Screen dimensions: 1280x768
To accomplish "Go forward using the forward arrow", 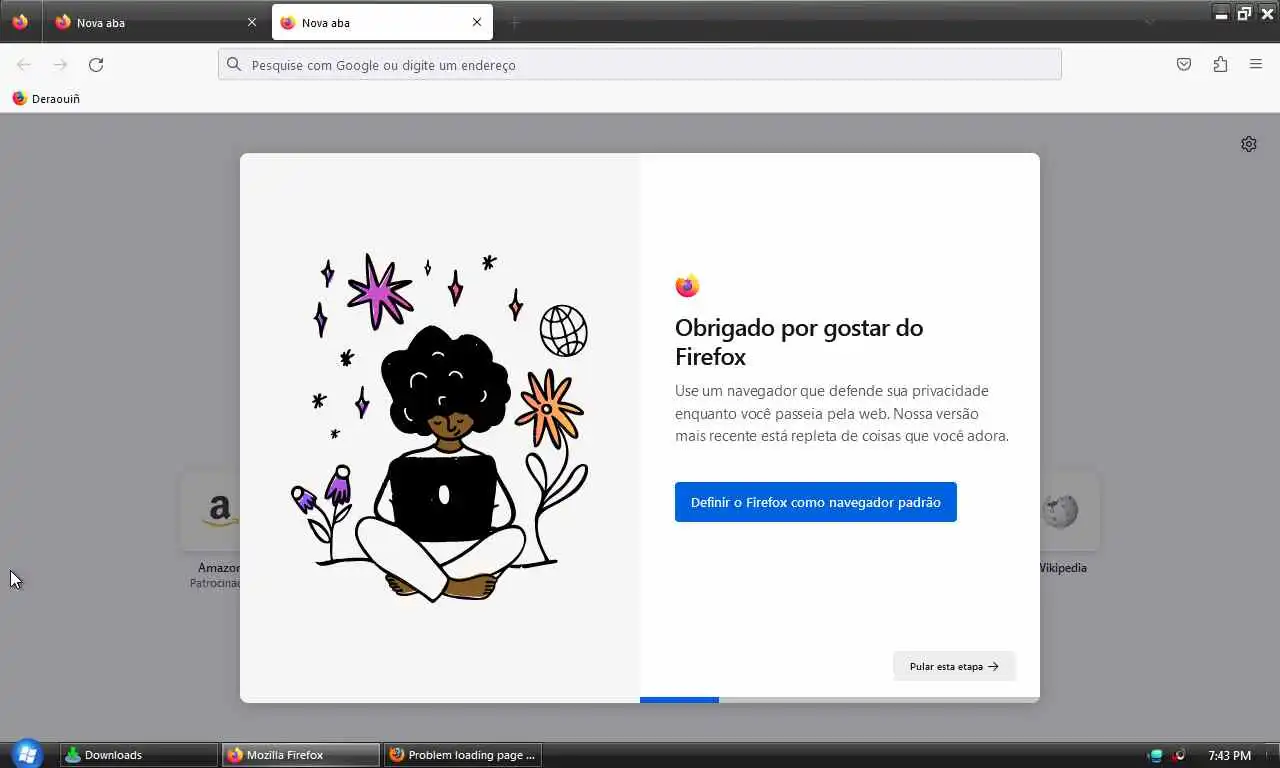I will click(x=60, y=65).
